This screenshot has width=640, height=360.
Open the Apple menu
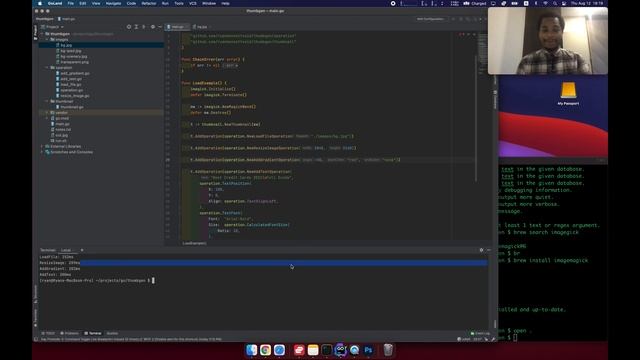tap(40, 3)
